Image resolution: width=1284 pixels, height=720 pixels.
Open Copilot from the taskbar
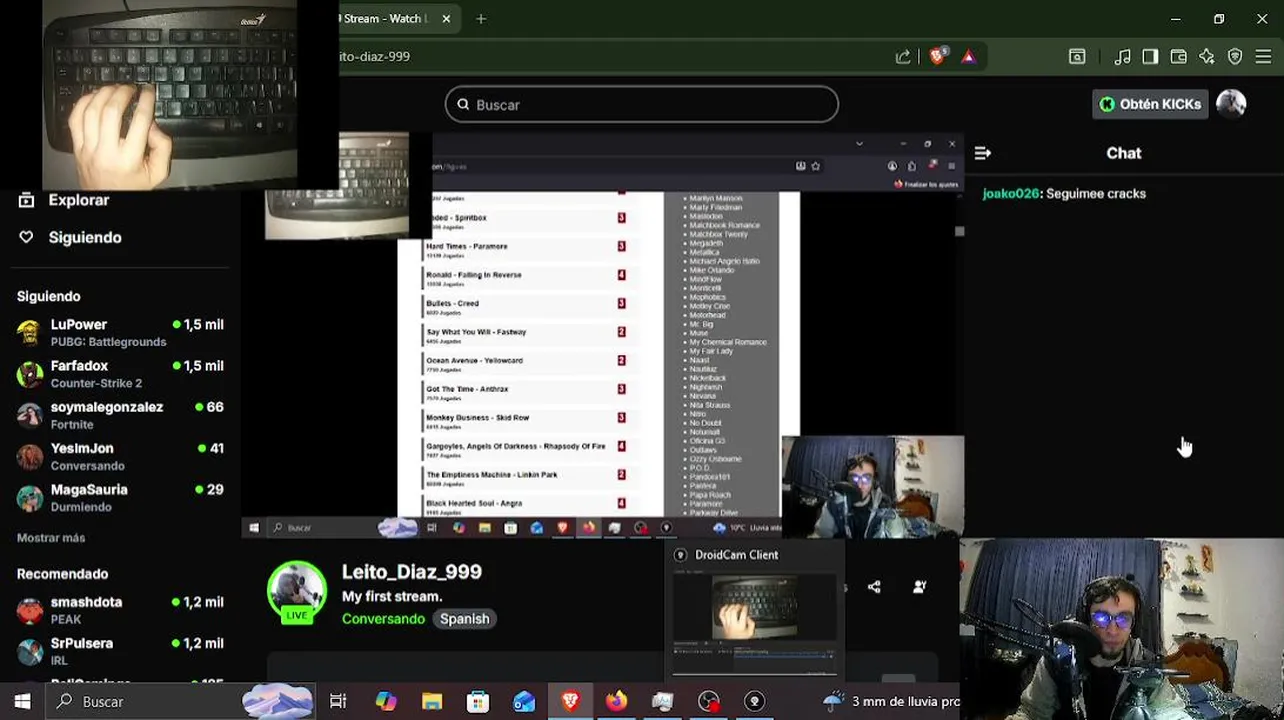pyautogui.click(x=386, y=702)
